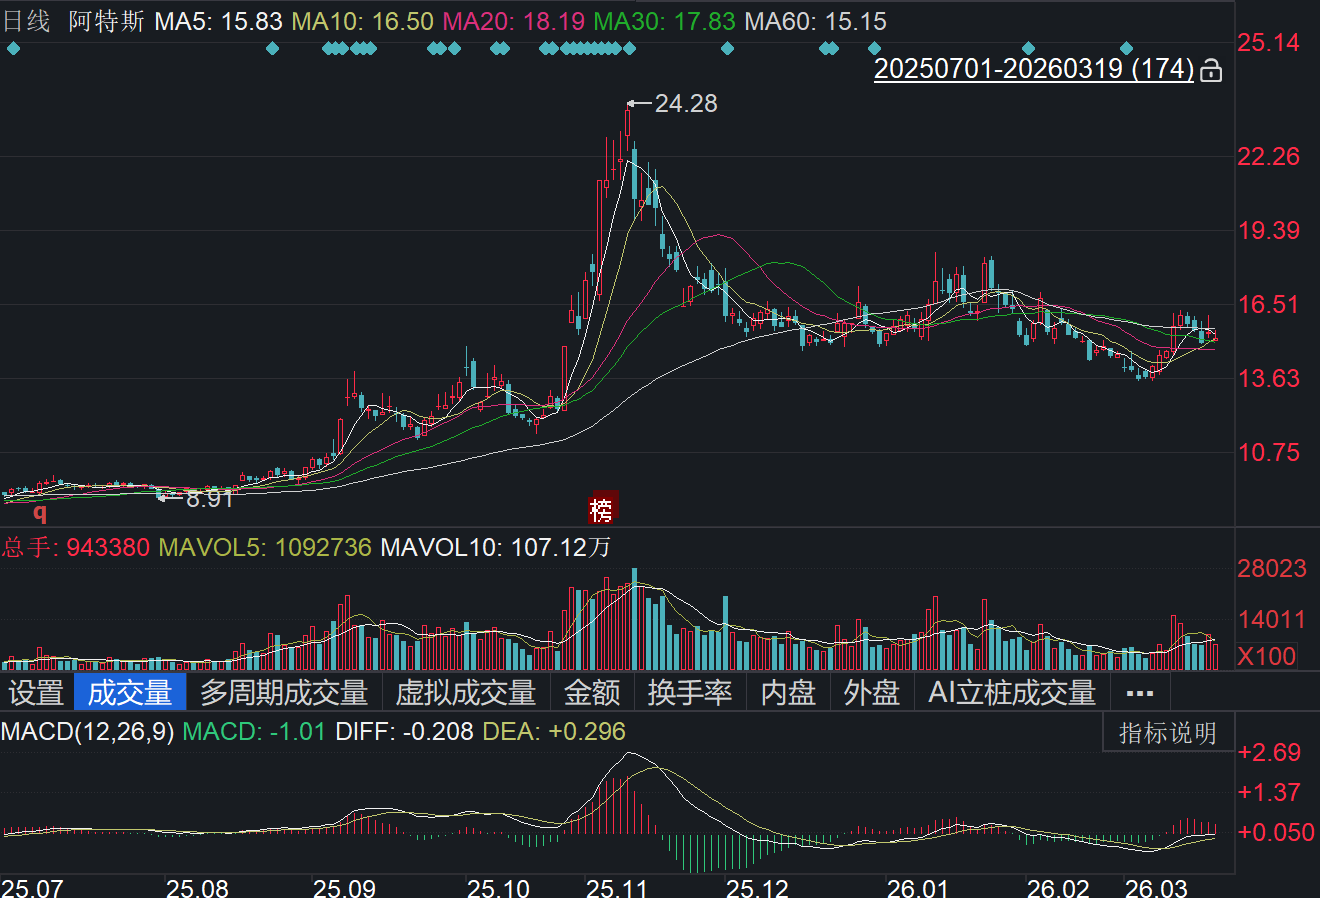Viewport: 1320px width, 898px height.
Task: Open the 设置 settings tab
Action: (x=36, y=692)
